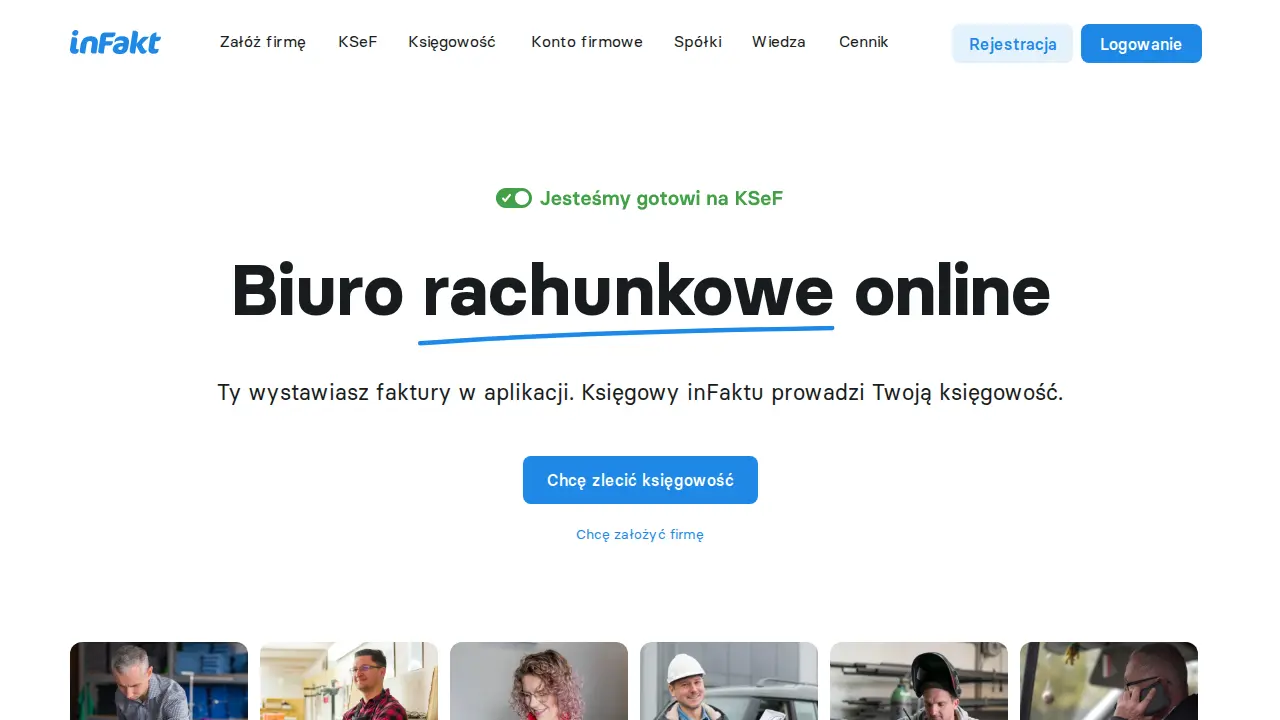Open the photo of man in plaid shirt
This screenshot has height=720, width=1280.
349,681
